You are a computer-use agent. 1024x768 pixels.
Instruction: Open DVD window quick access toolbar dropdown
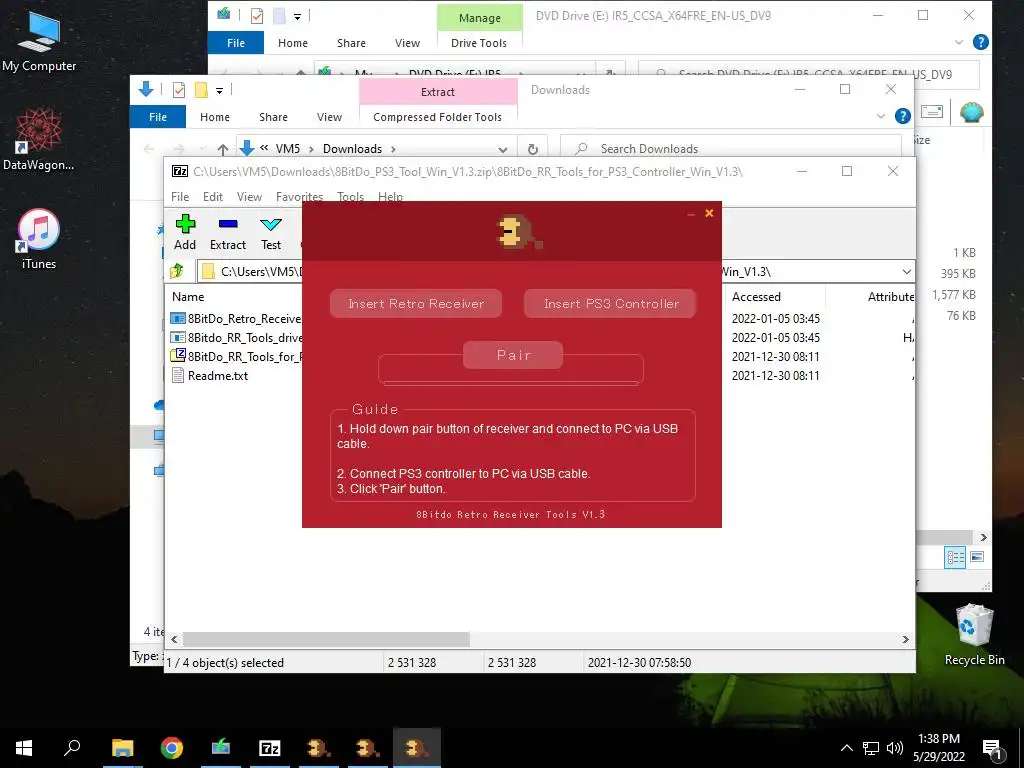(297, 17)
